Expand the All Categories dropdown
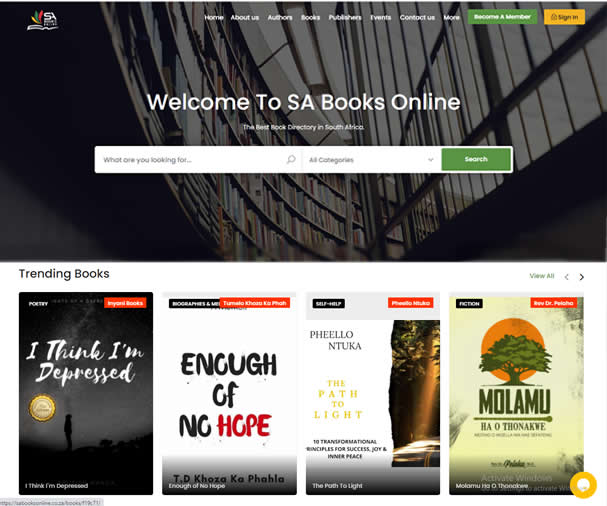This screenshot has width=607, height=506. coord(371,160)
